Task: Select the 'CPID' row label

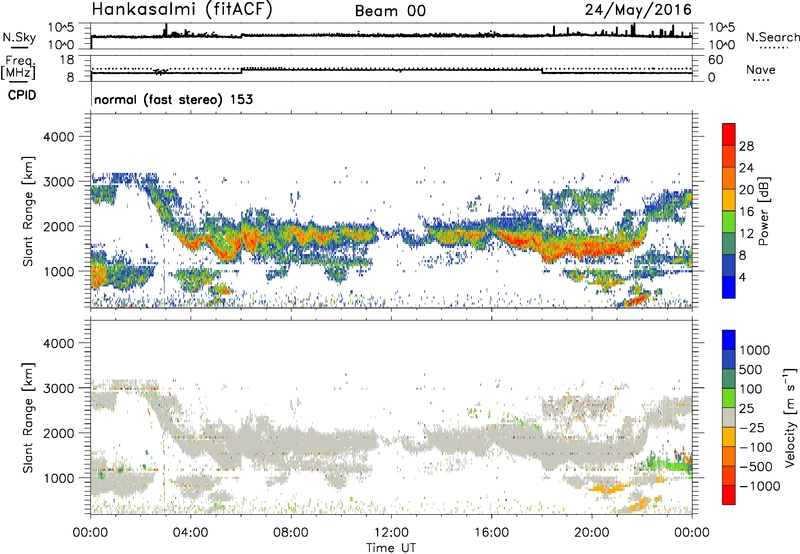Action: 22,95
